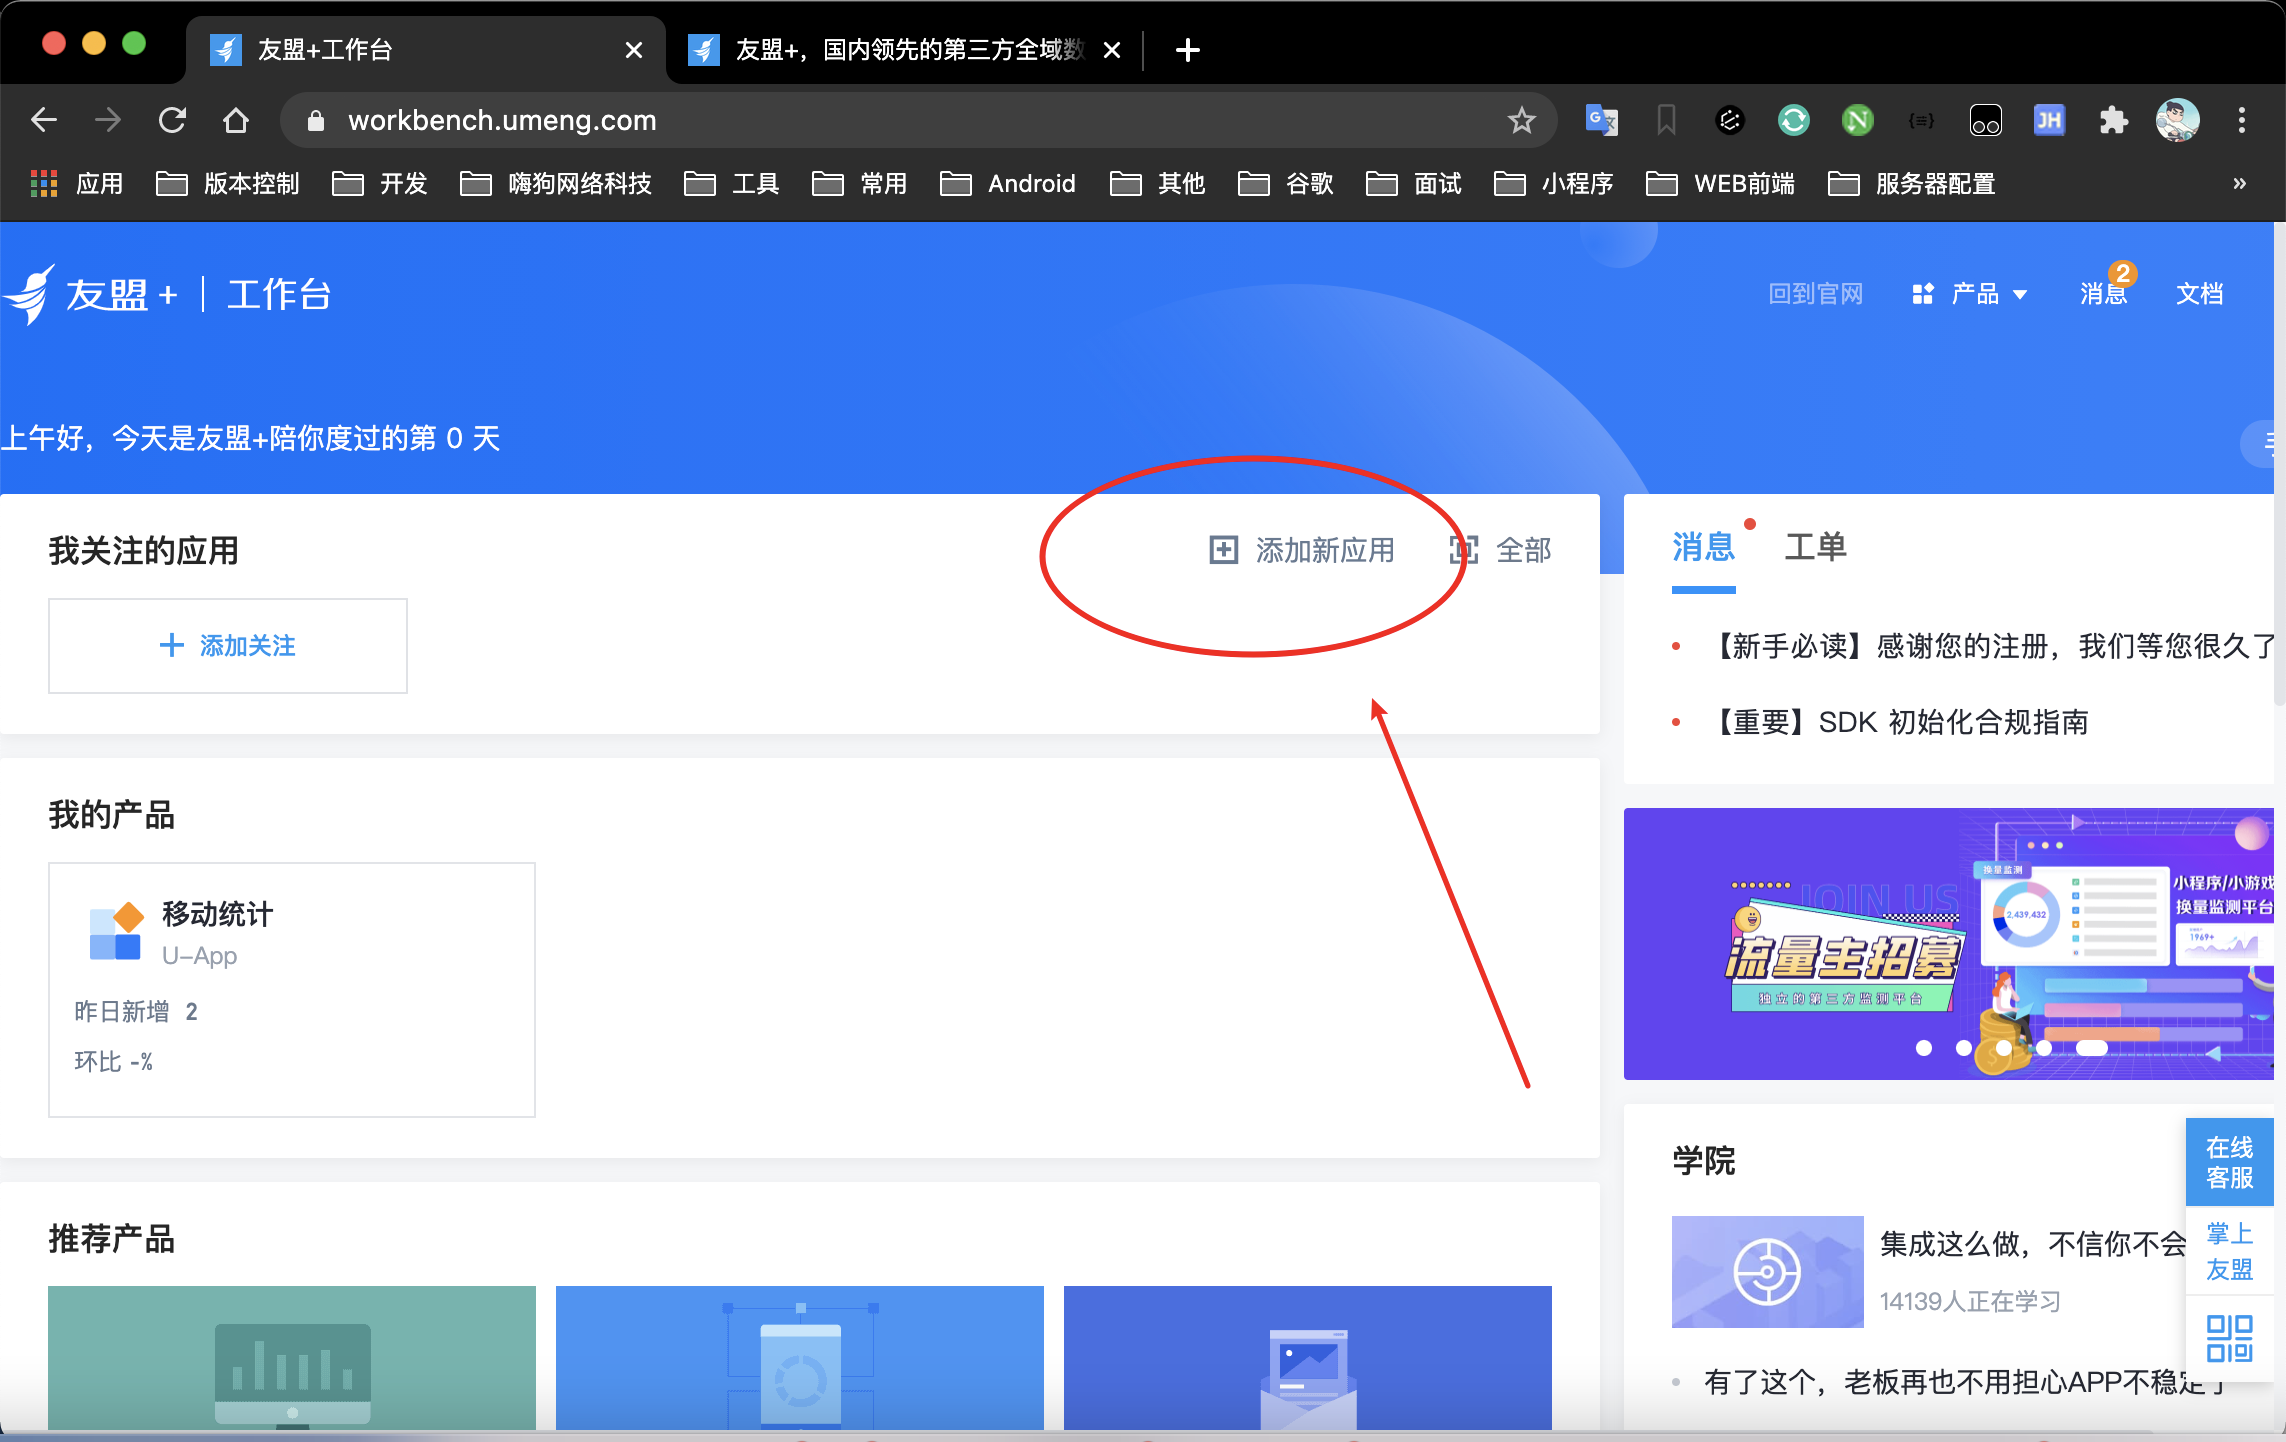Close the 友盟+工作台 tab
Image resolution: width=2286 pixels, height=1442 pixels.
pos(634,50)
